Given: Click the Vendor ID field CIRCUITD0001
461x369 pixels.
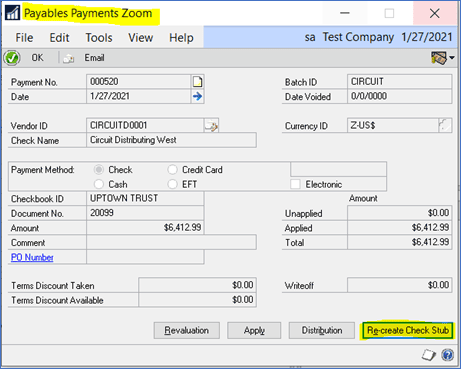Looking at the screenshot, I should (145, 125).
